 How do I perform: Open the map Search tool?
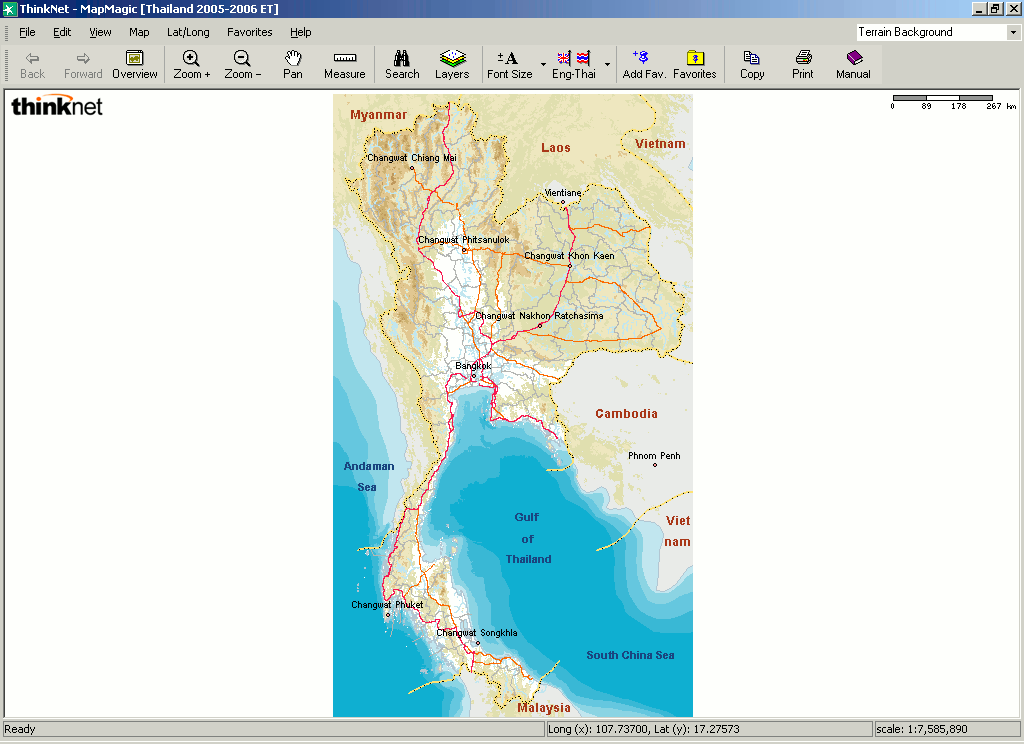[402, 64]
